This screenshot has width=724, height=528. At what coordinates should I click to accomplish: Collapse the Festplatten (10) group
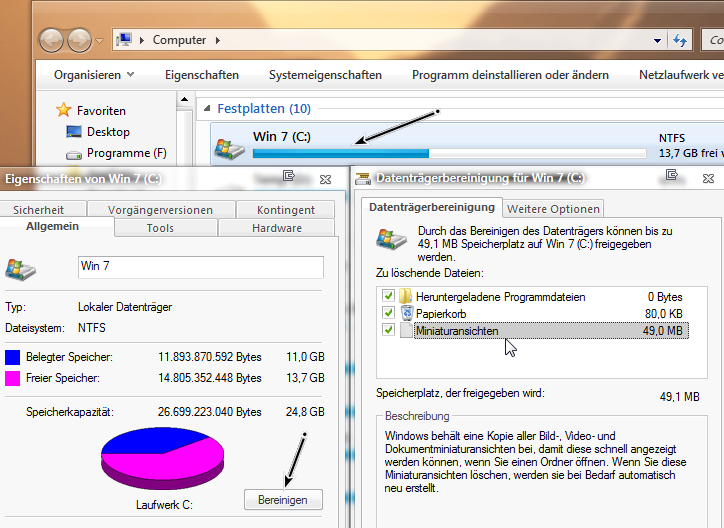(x=207, y=108)
